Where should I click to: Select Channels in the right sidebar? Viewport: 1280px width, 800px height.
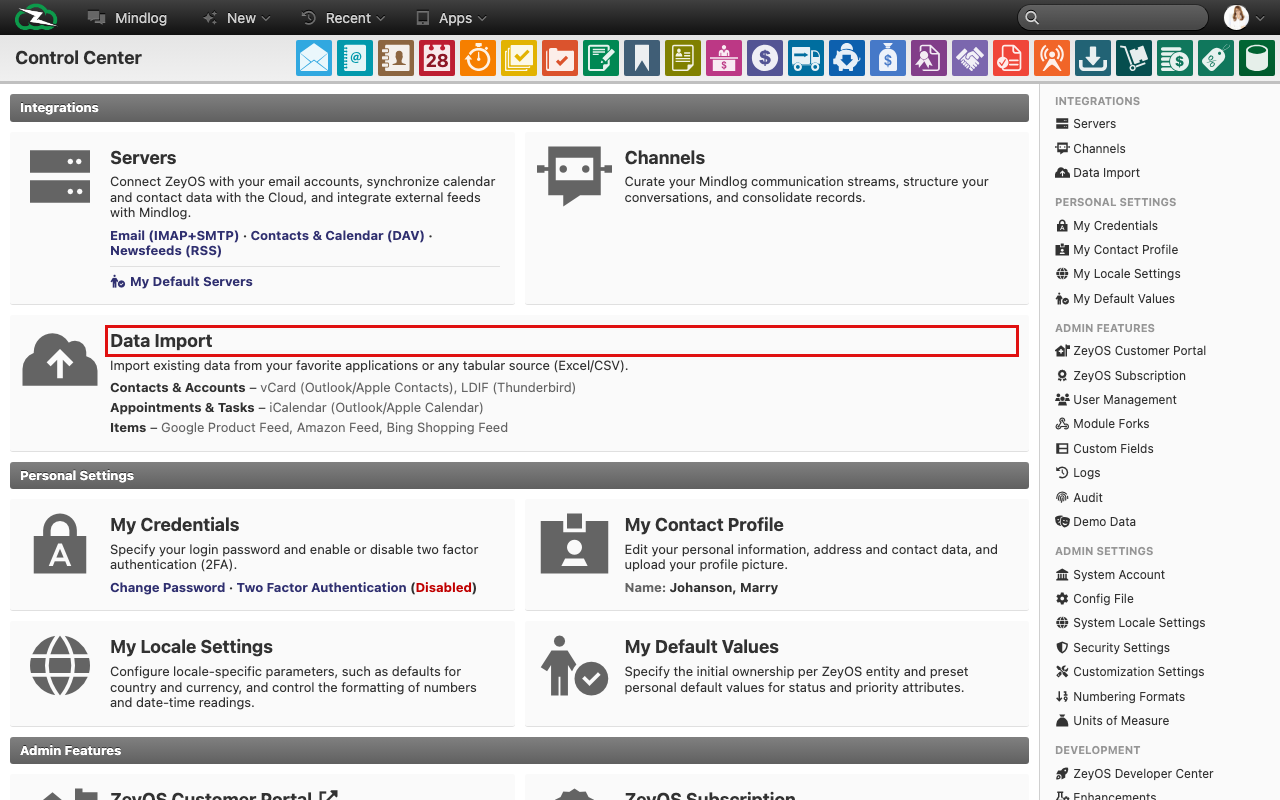[1090, 149]
